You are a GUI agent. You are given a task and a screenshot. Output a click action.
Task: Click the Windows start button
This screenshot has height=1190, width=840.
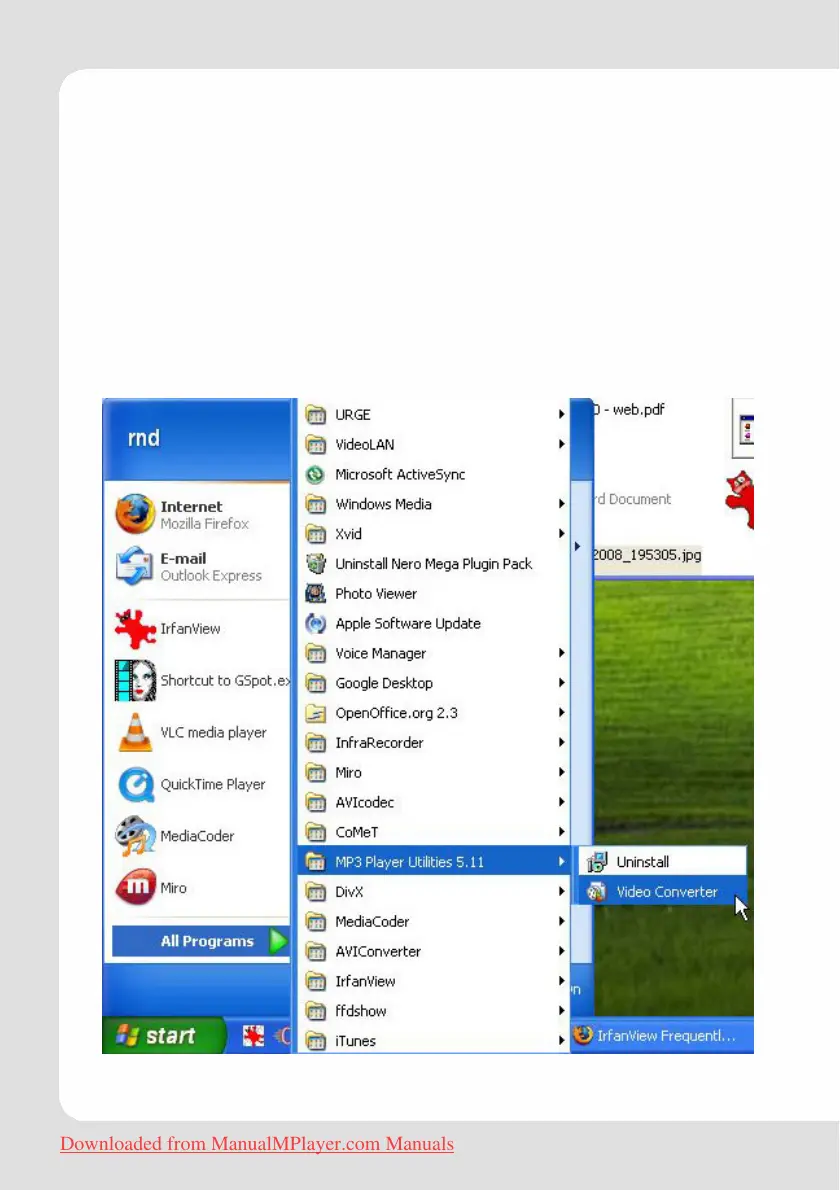pyautogui.click(x=163, y=1035)
